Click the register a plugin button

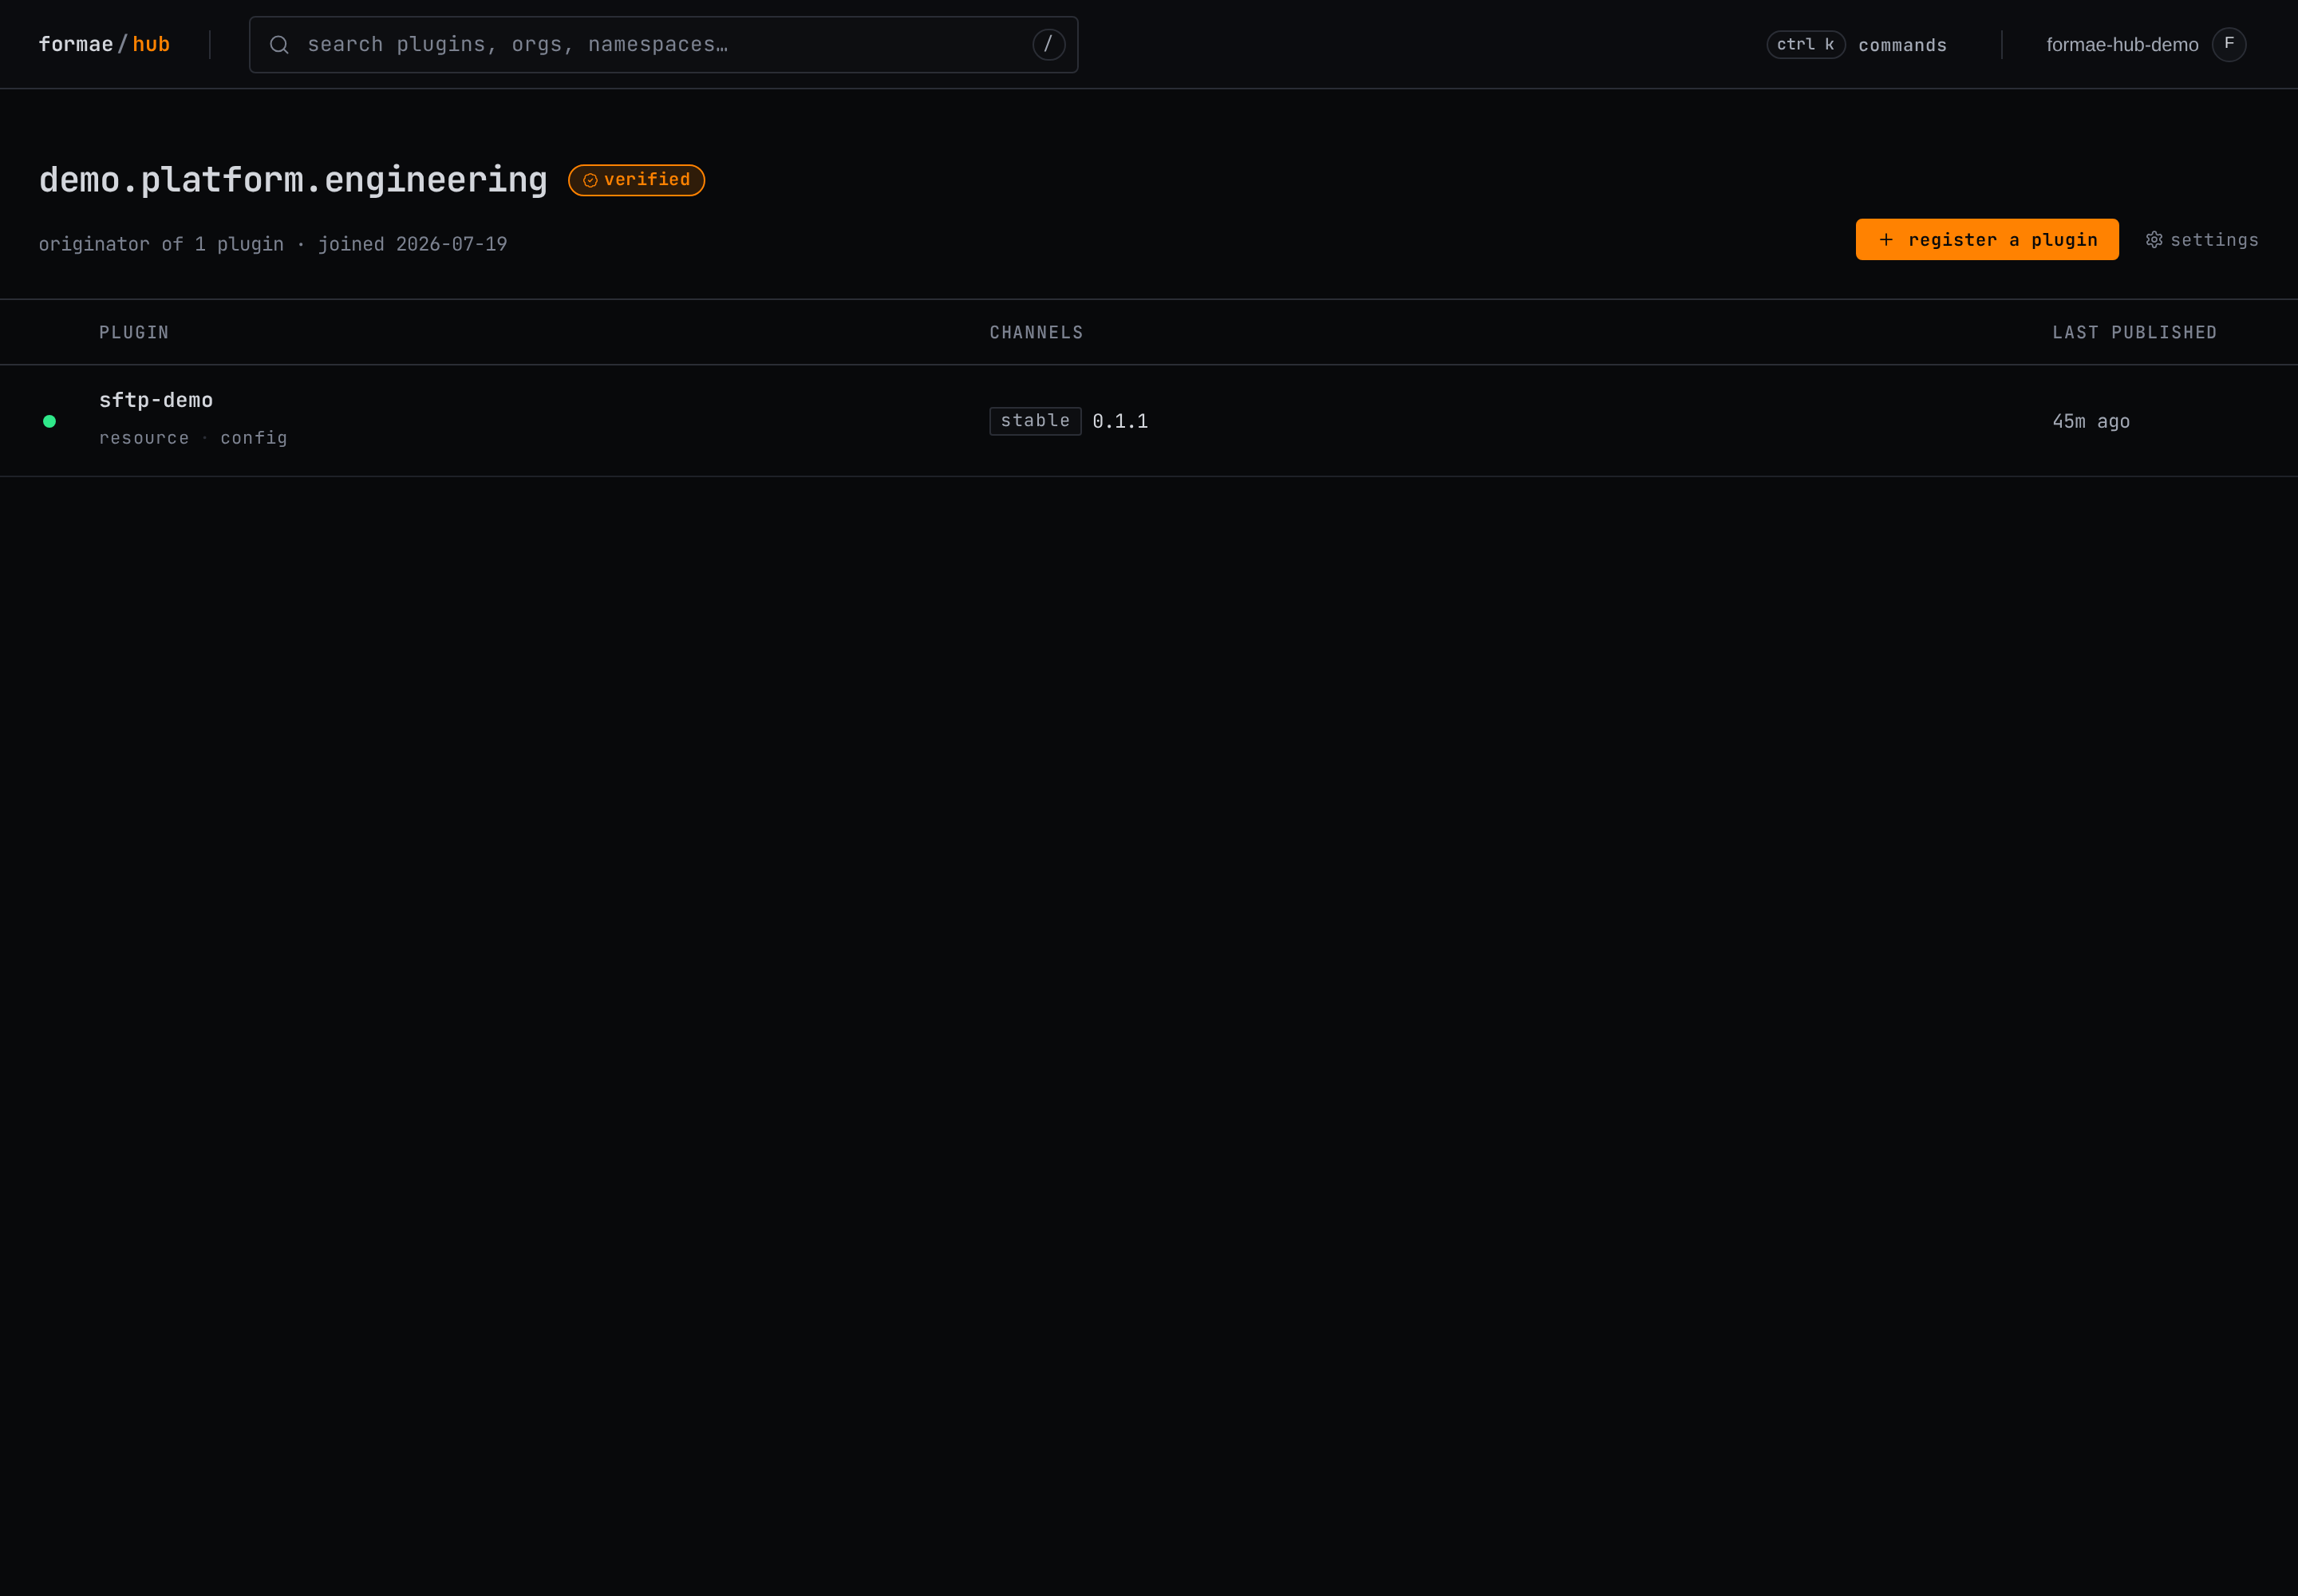pyautogui.click(x=1987, y=240)
